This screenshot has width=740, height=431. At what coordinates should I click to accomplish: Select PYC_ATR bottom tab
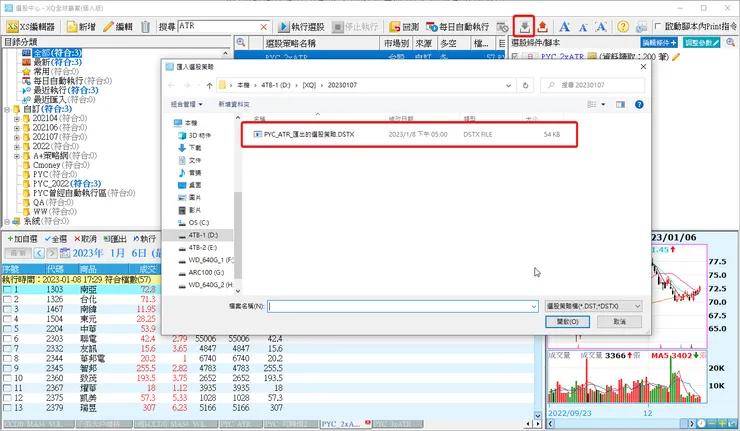click(x=241, y=424)
